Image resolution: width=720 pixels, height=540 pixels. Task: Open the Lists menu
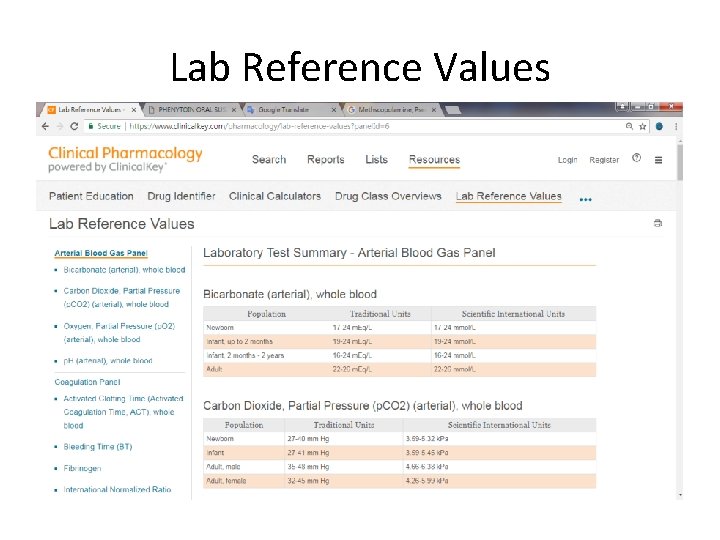[377, 160]
